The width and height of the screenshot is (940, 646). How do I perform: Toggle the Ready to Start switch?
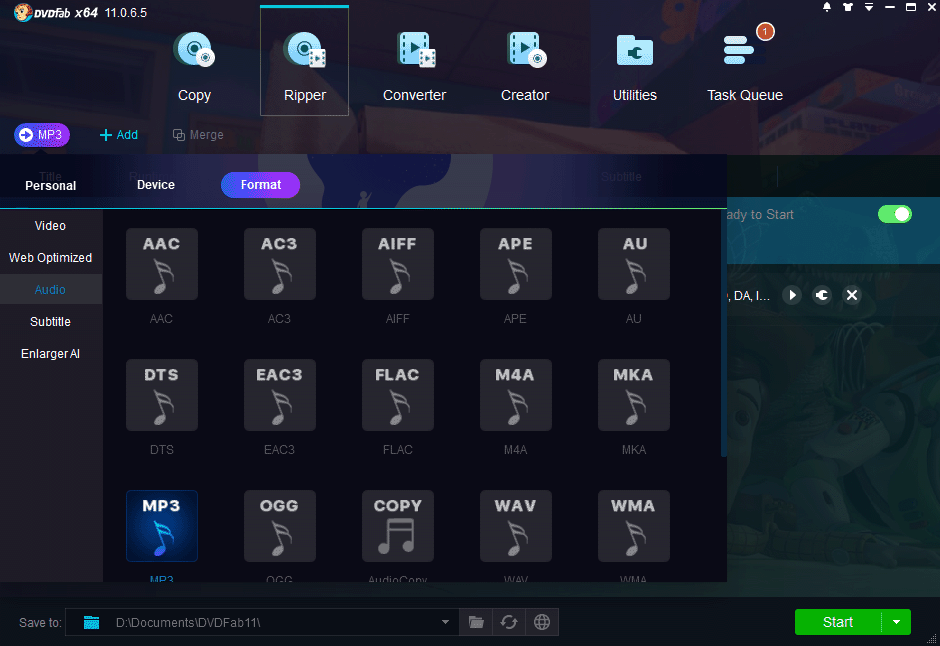pos(894,214)
